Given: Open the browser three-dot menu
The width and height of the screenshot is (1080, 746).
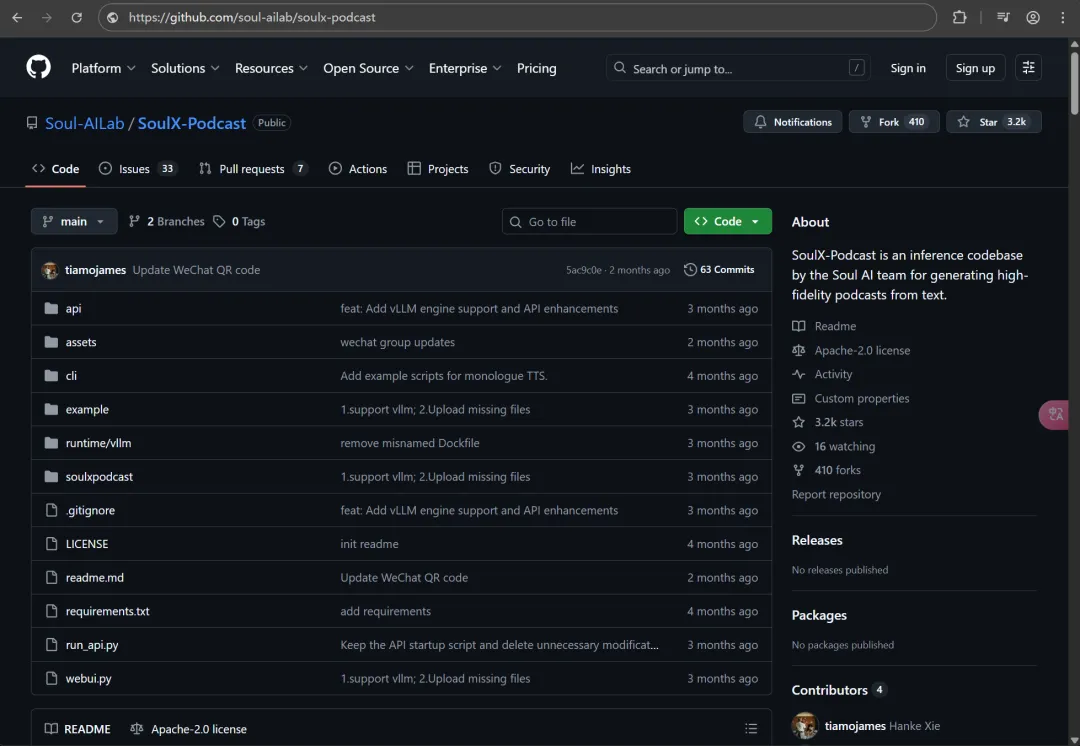Looking at the screenshot, I should (x=1063, y=17).
